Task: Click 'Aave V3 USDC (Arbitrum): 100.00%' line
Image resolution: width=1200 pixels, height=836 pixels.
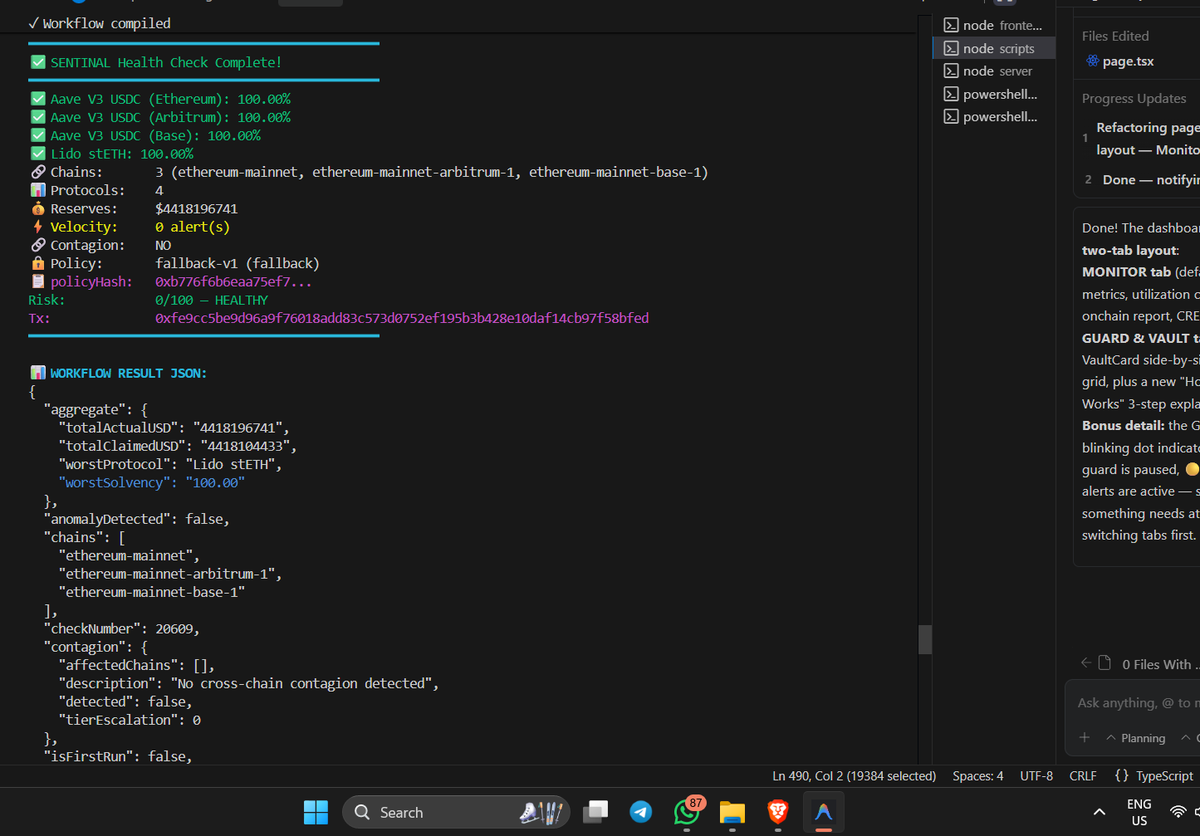Action: coord(171,117)
